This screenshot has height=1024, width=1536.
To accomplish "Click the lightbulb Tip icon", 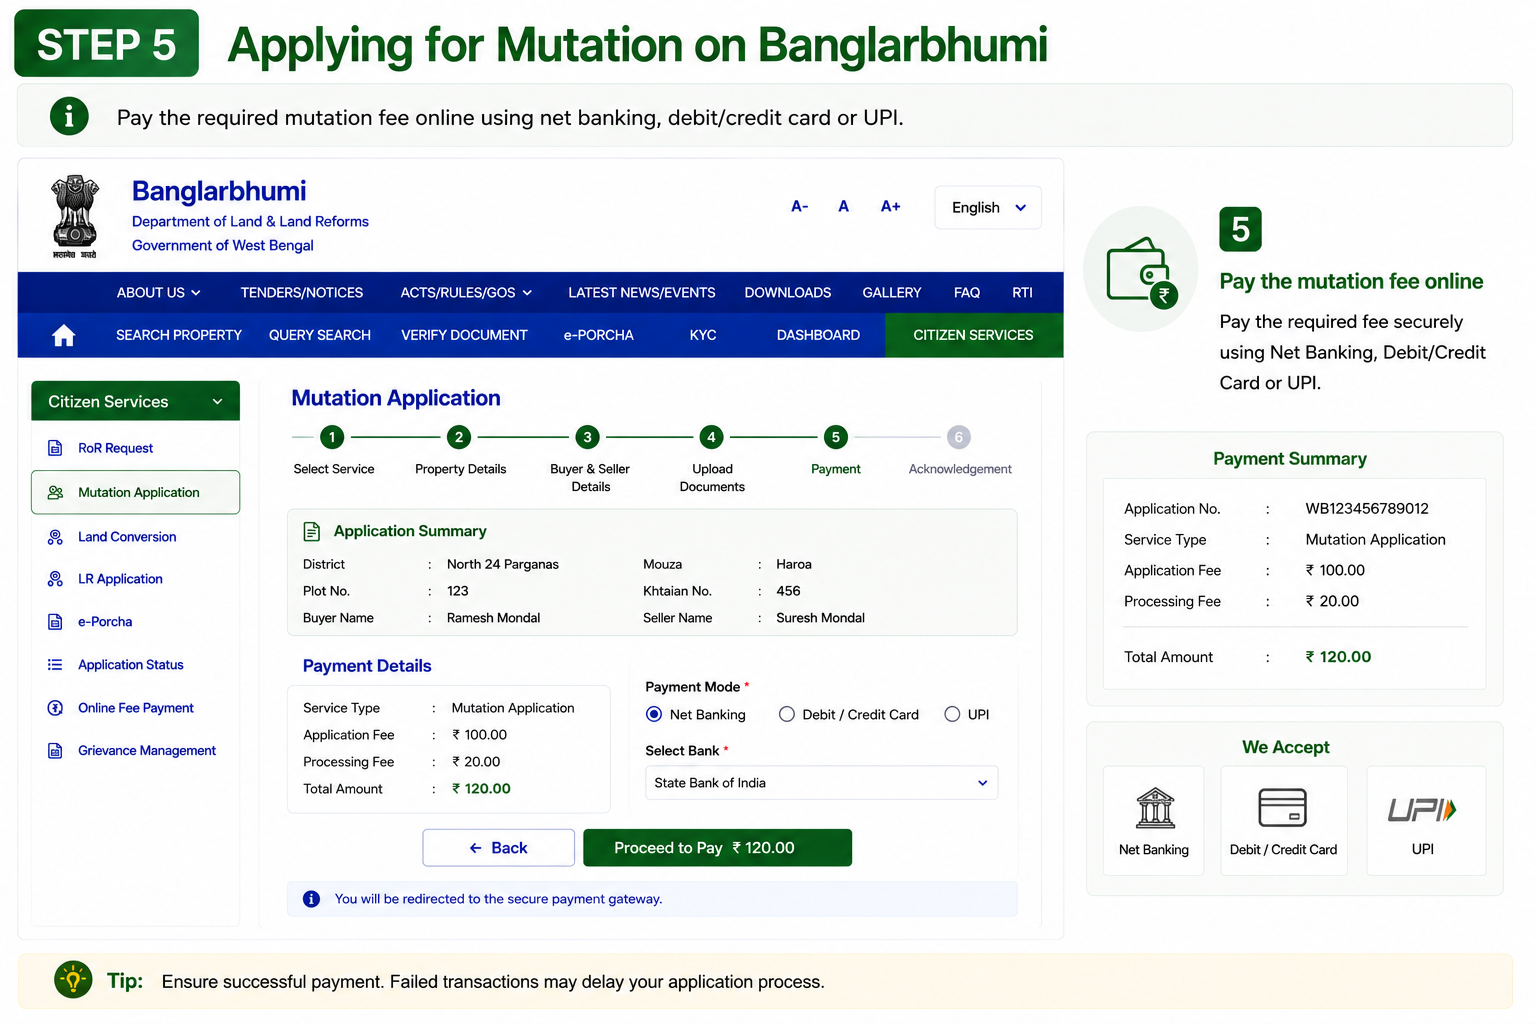I will [73, 980].
